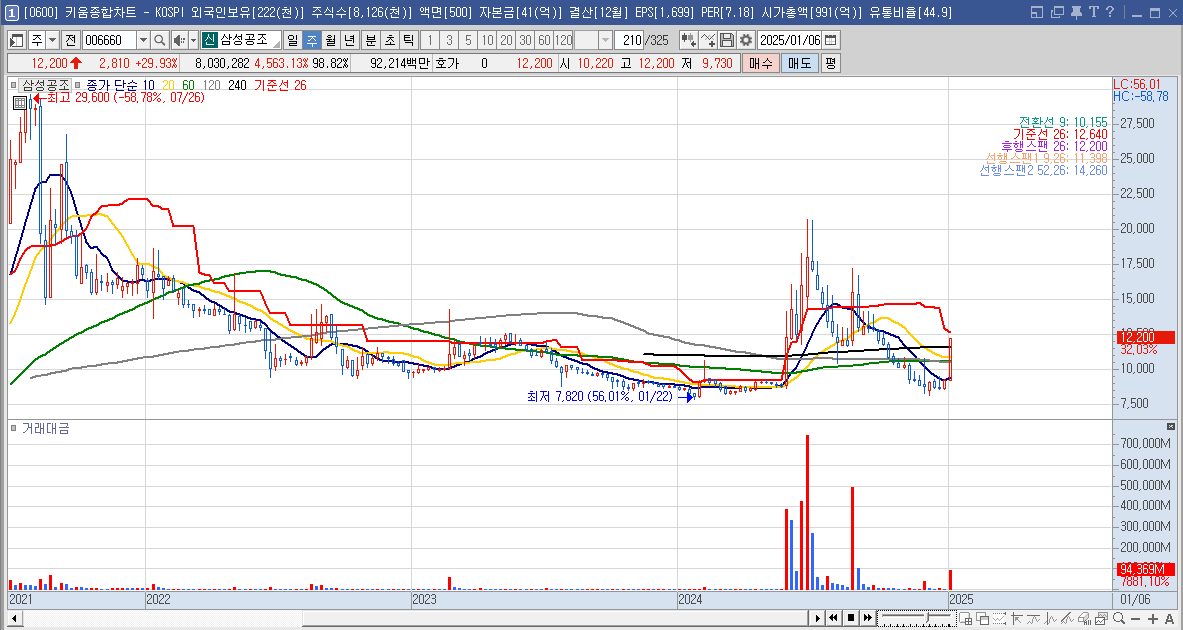The image size is (1183, 630).
Task: Click the overlapping windows icon at bottom
Action: tap(982, 619)
